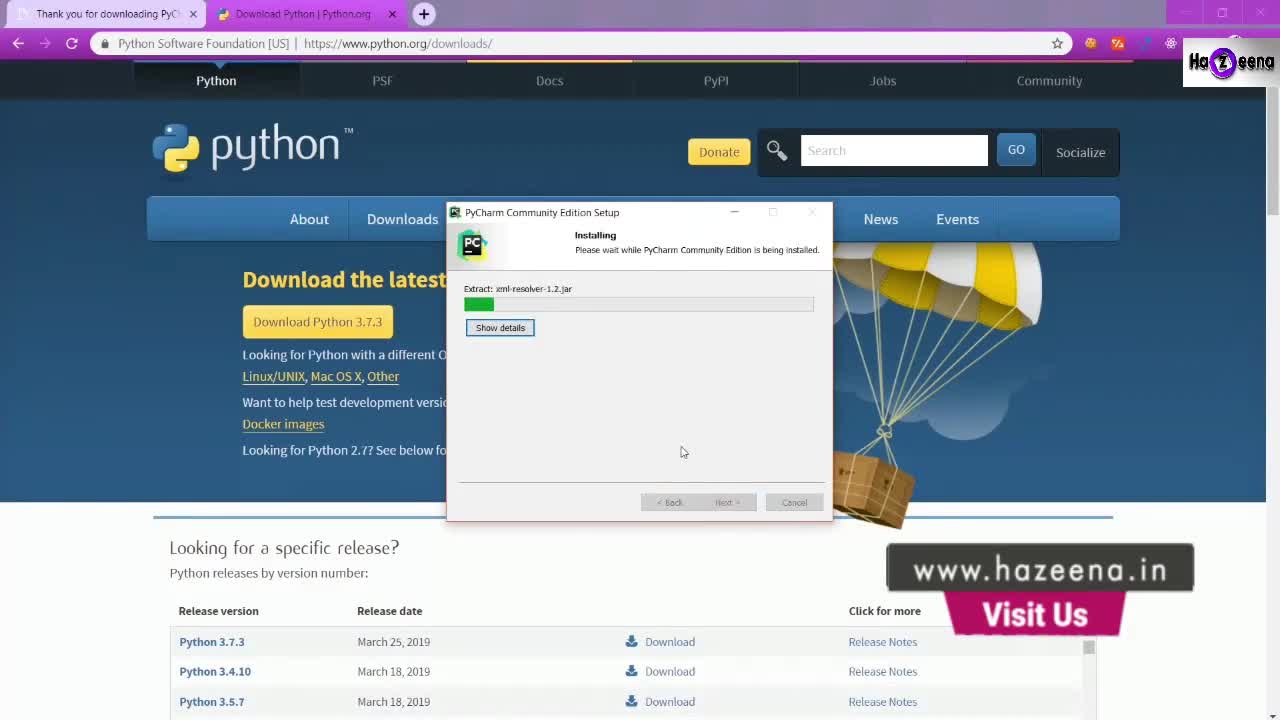Click the 'Release version' column header
Screen dimensions: 1280x720
[219, 611]
